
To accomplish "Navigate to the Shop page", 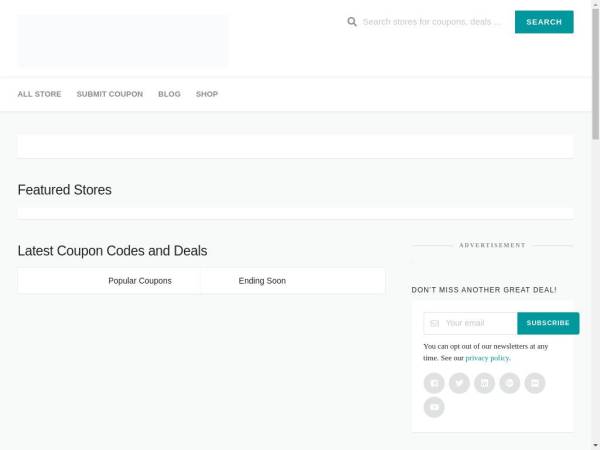I will tap(207, 94).
